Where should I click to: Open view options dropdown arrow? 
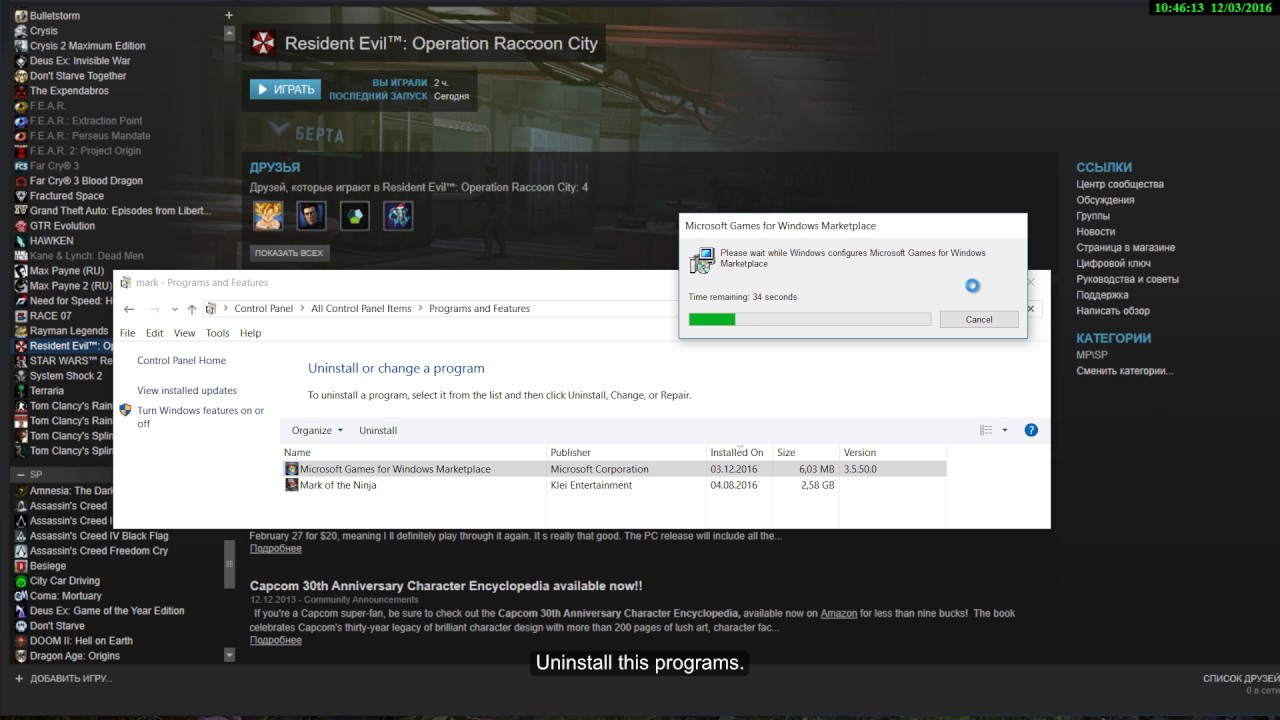click(x=1005, y=430)
